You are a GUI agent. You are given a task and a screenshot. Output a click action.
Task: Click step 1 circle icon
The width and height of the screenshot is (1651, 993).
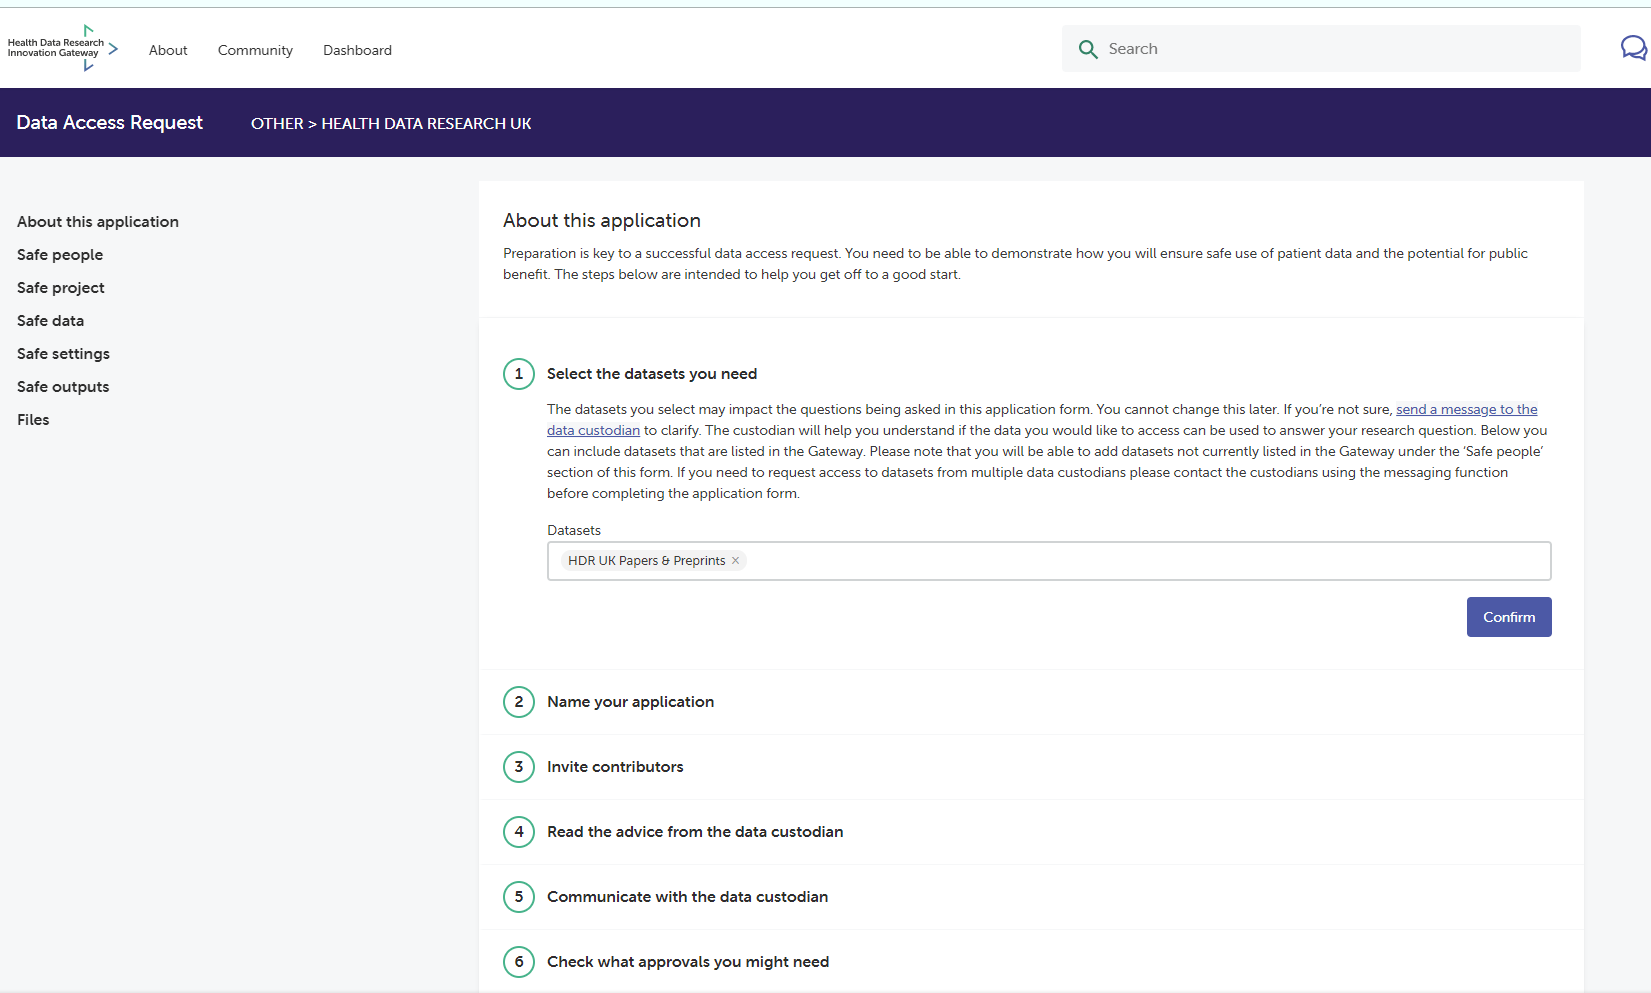pos(519,374)
